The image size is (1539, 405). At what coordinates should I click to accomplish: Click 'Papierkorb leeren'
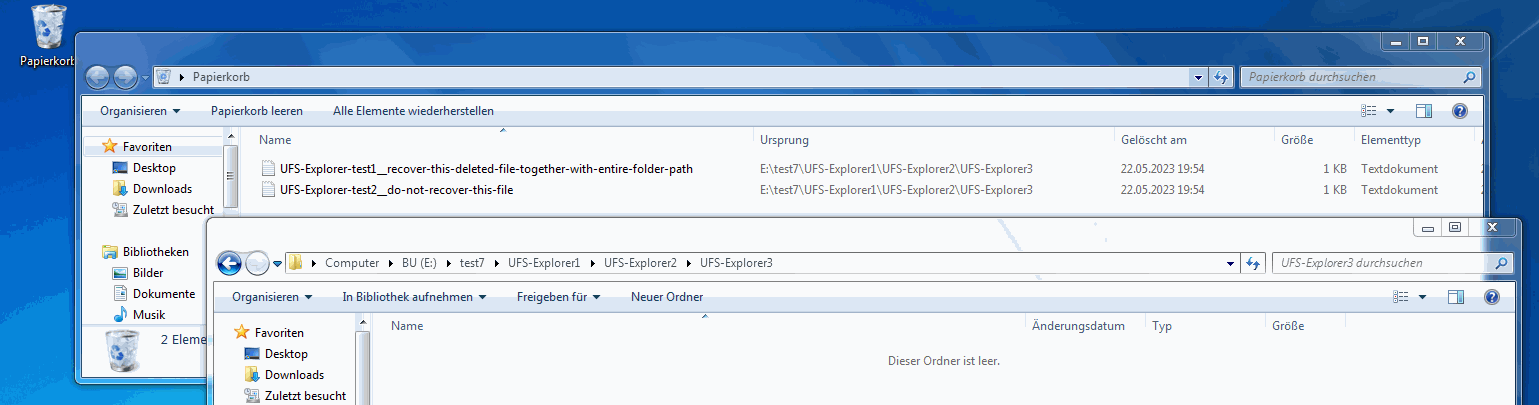[257, 111]
